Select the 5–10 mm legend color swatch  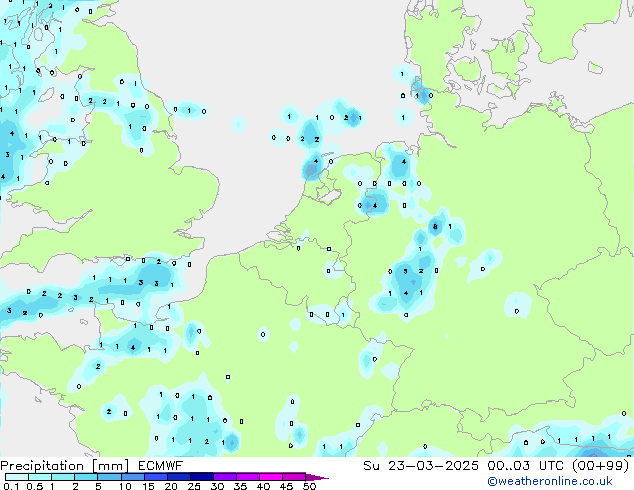(x=109, y=477)
